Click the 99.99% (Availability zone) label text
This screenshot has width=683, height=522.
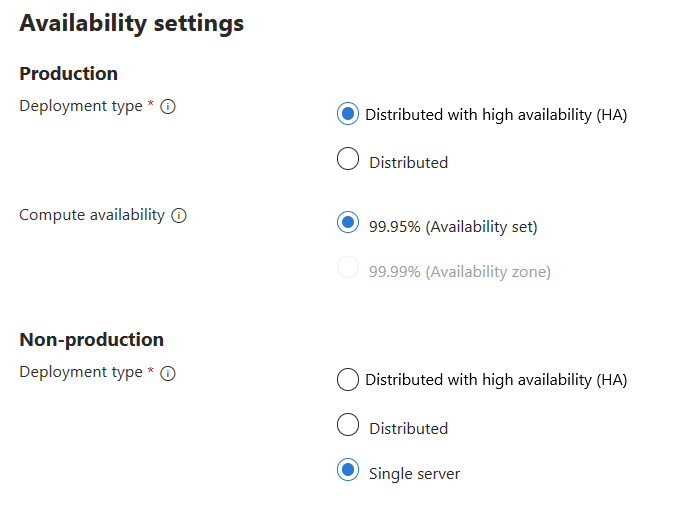[x=459, y=271]
